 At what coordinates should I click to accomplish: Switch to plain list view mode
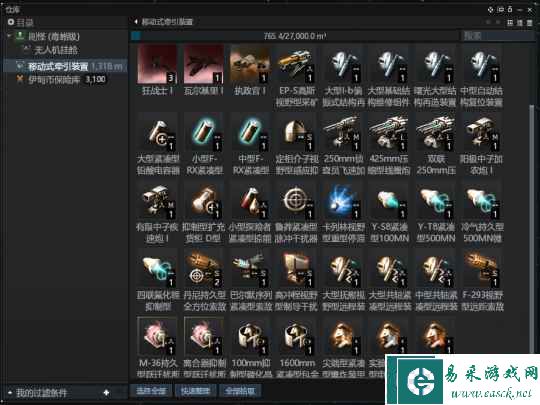pos(529,22)
